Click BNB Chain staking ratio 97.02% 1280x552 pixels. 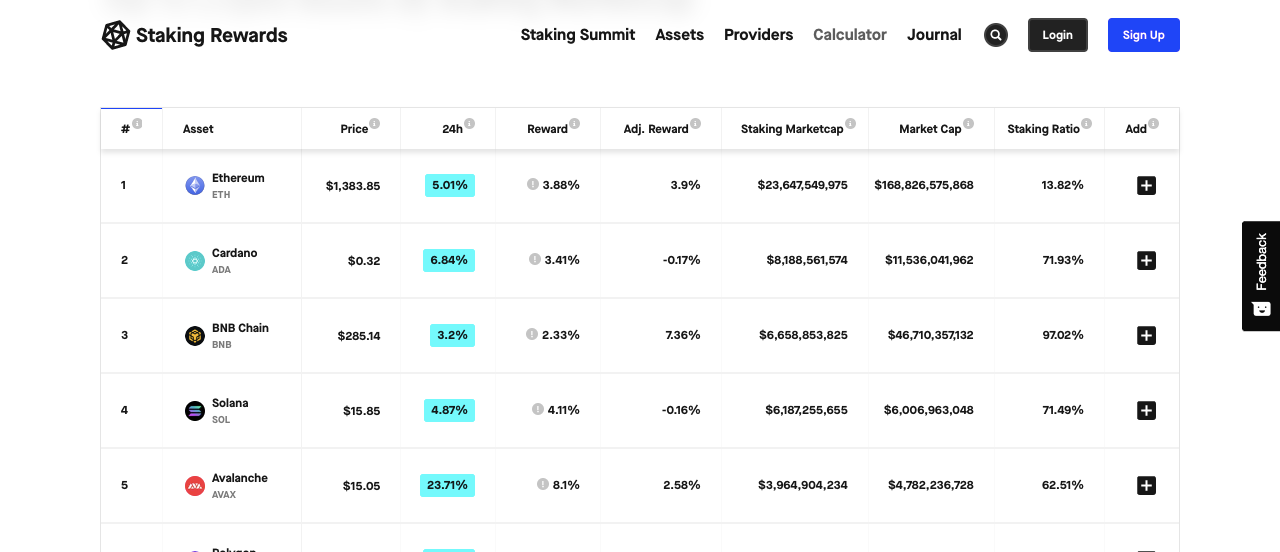(1063, 335)
